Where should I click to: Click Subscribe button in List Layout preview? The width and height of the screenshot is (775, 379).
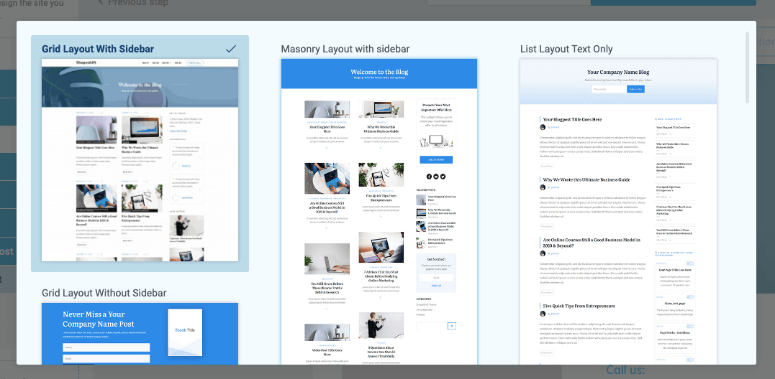[636, 89]
